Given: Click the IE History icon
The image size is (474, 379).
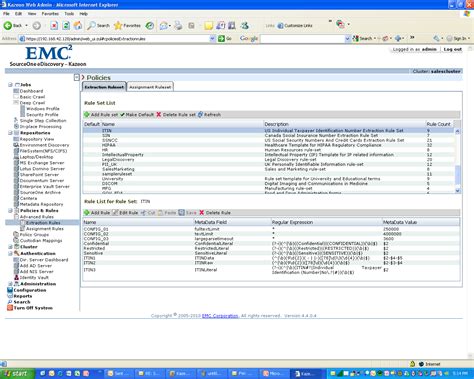Looking at the screenshot, I should click(x=150, y=25).
